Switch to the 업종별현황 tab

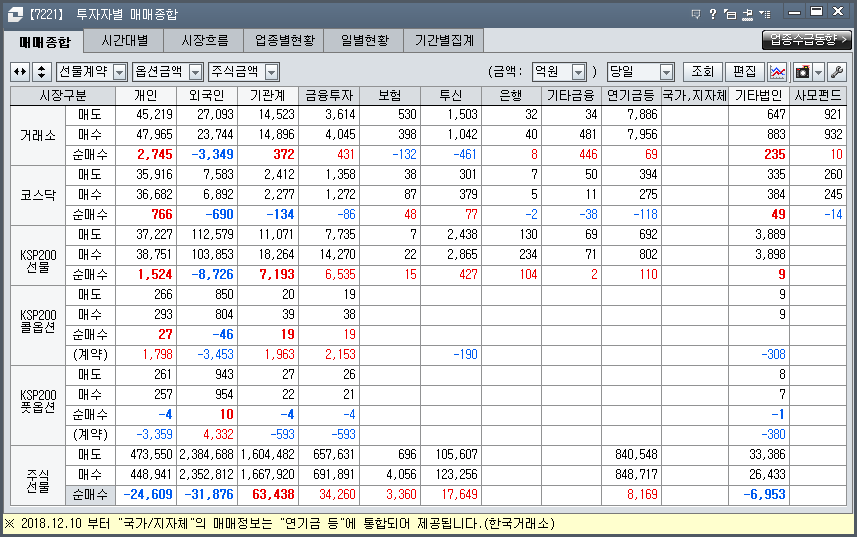284,40
